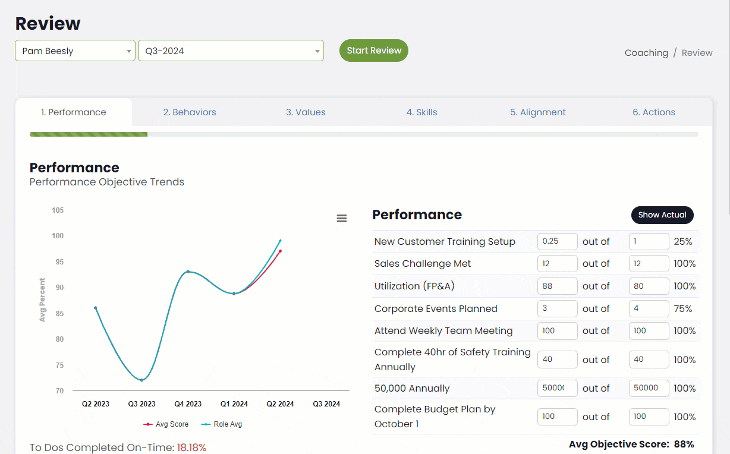Click the Q3 2024 axis label
This screenshot has width=730, height=454.
(326, 404)
